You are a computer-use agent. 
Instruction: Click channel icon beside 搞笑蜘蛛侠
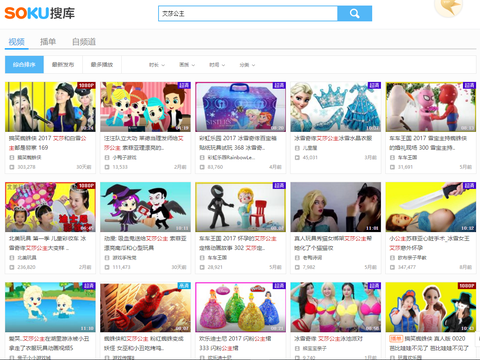click(x=12, y=157)
